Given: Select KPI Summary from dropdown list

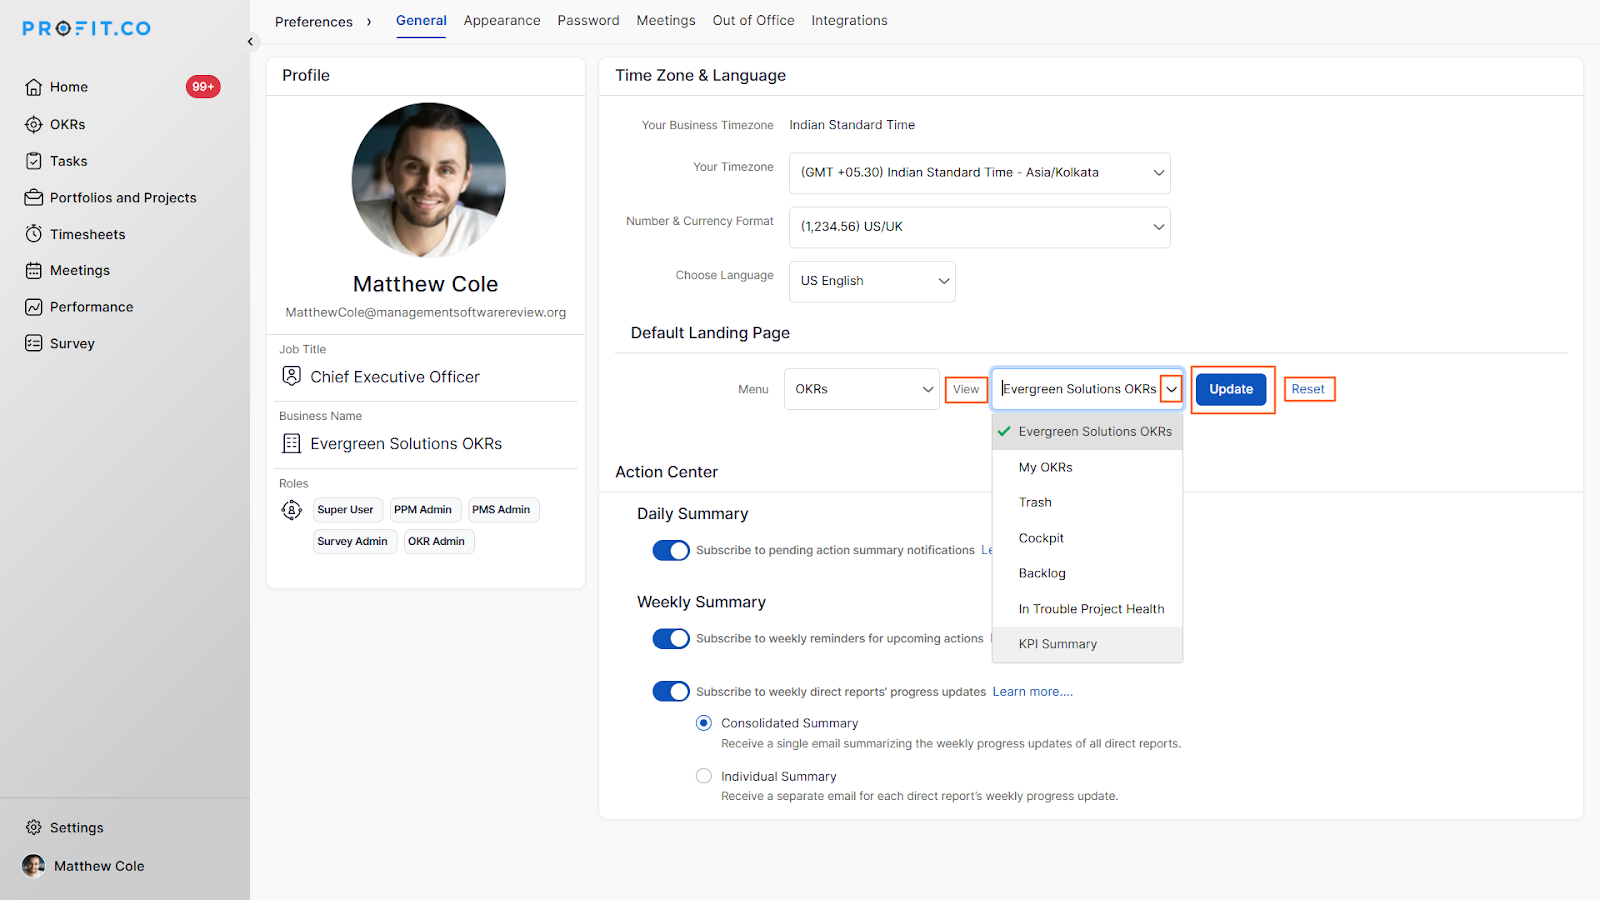Looking at the screenshot, I should [1057, 644].
